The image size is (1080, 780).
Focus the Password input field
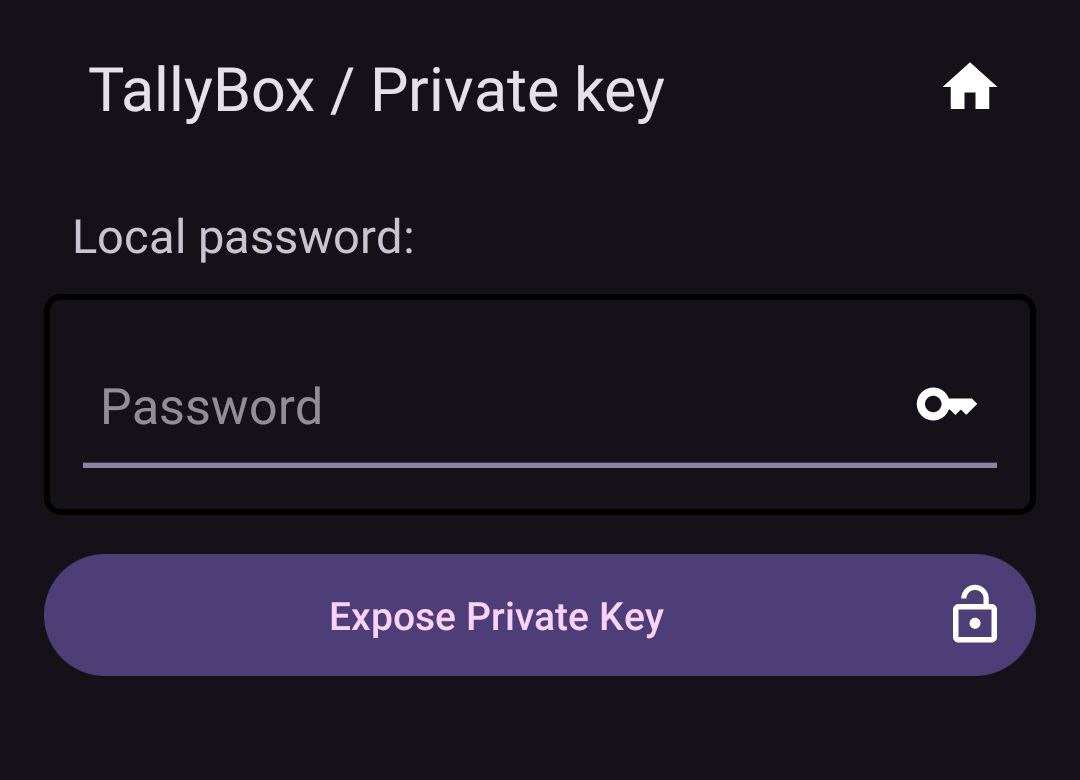point(540,406)
